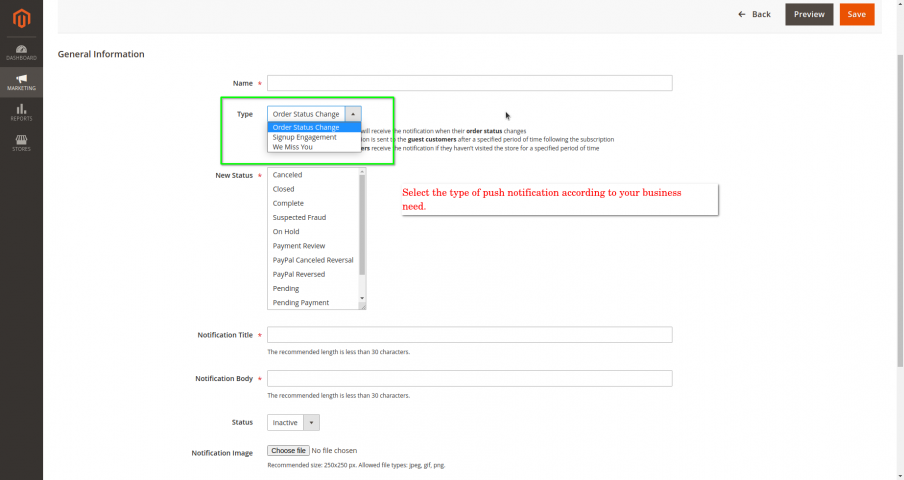904x480 pixels.
Task: Click the Back arrow link
Action: pos(754,14)
